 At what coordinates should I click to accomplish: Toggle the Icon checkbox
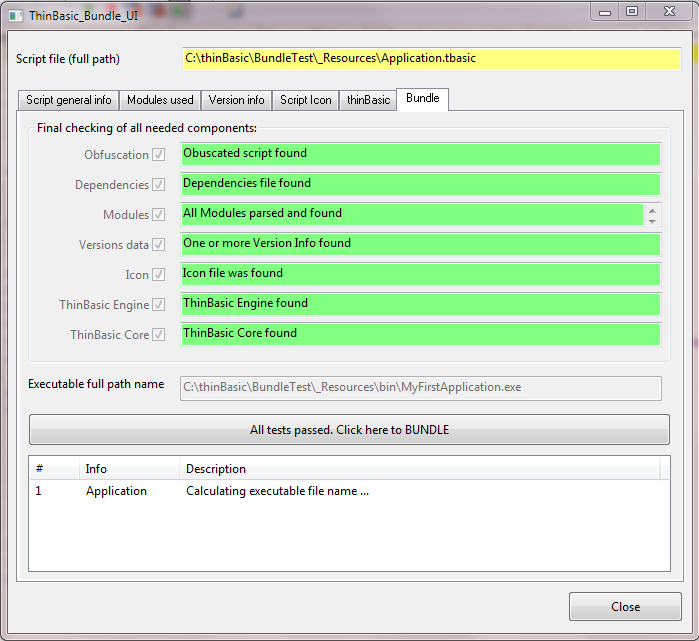point(158,275)
